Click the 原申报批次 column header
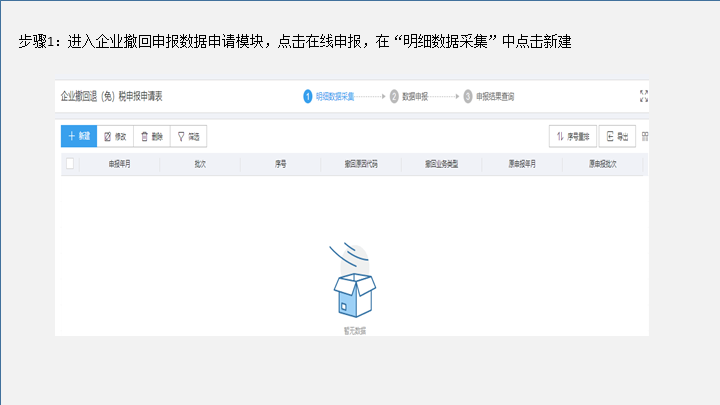720x405 pixels. [603, 164]
